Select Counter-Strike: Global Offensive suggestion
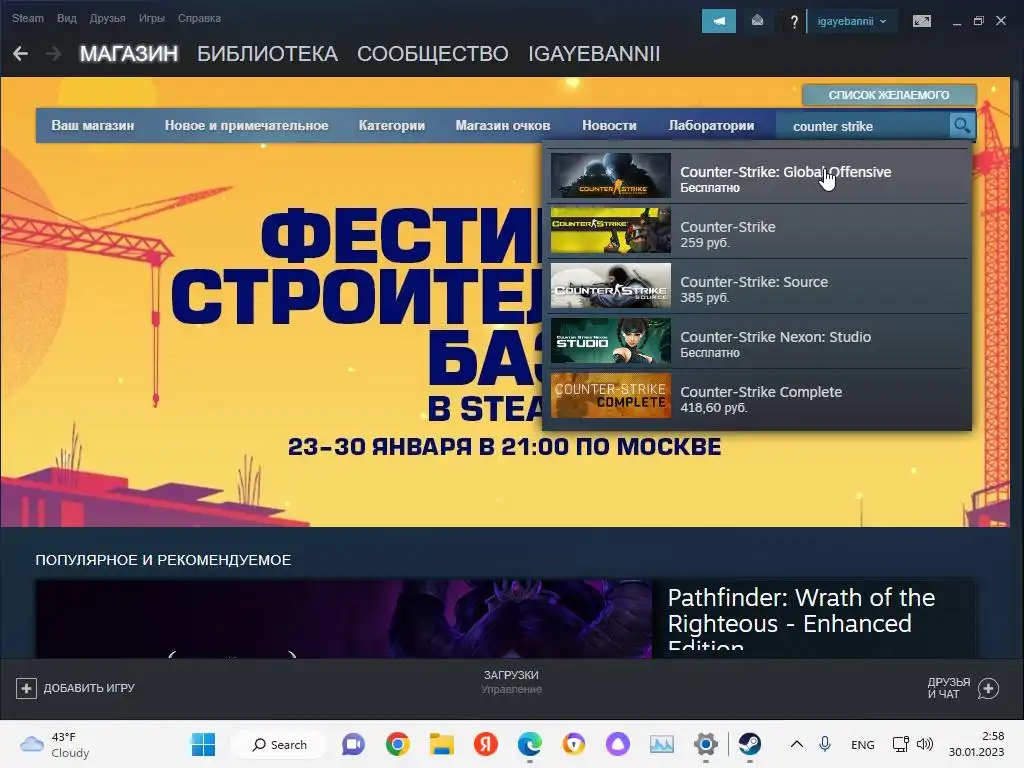This screenshot has width=1024, height=768. (758, 176)
